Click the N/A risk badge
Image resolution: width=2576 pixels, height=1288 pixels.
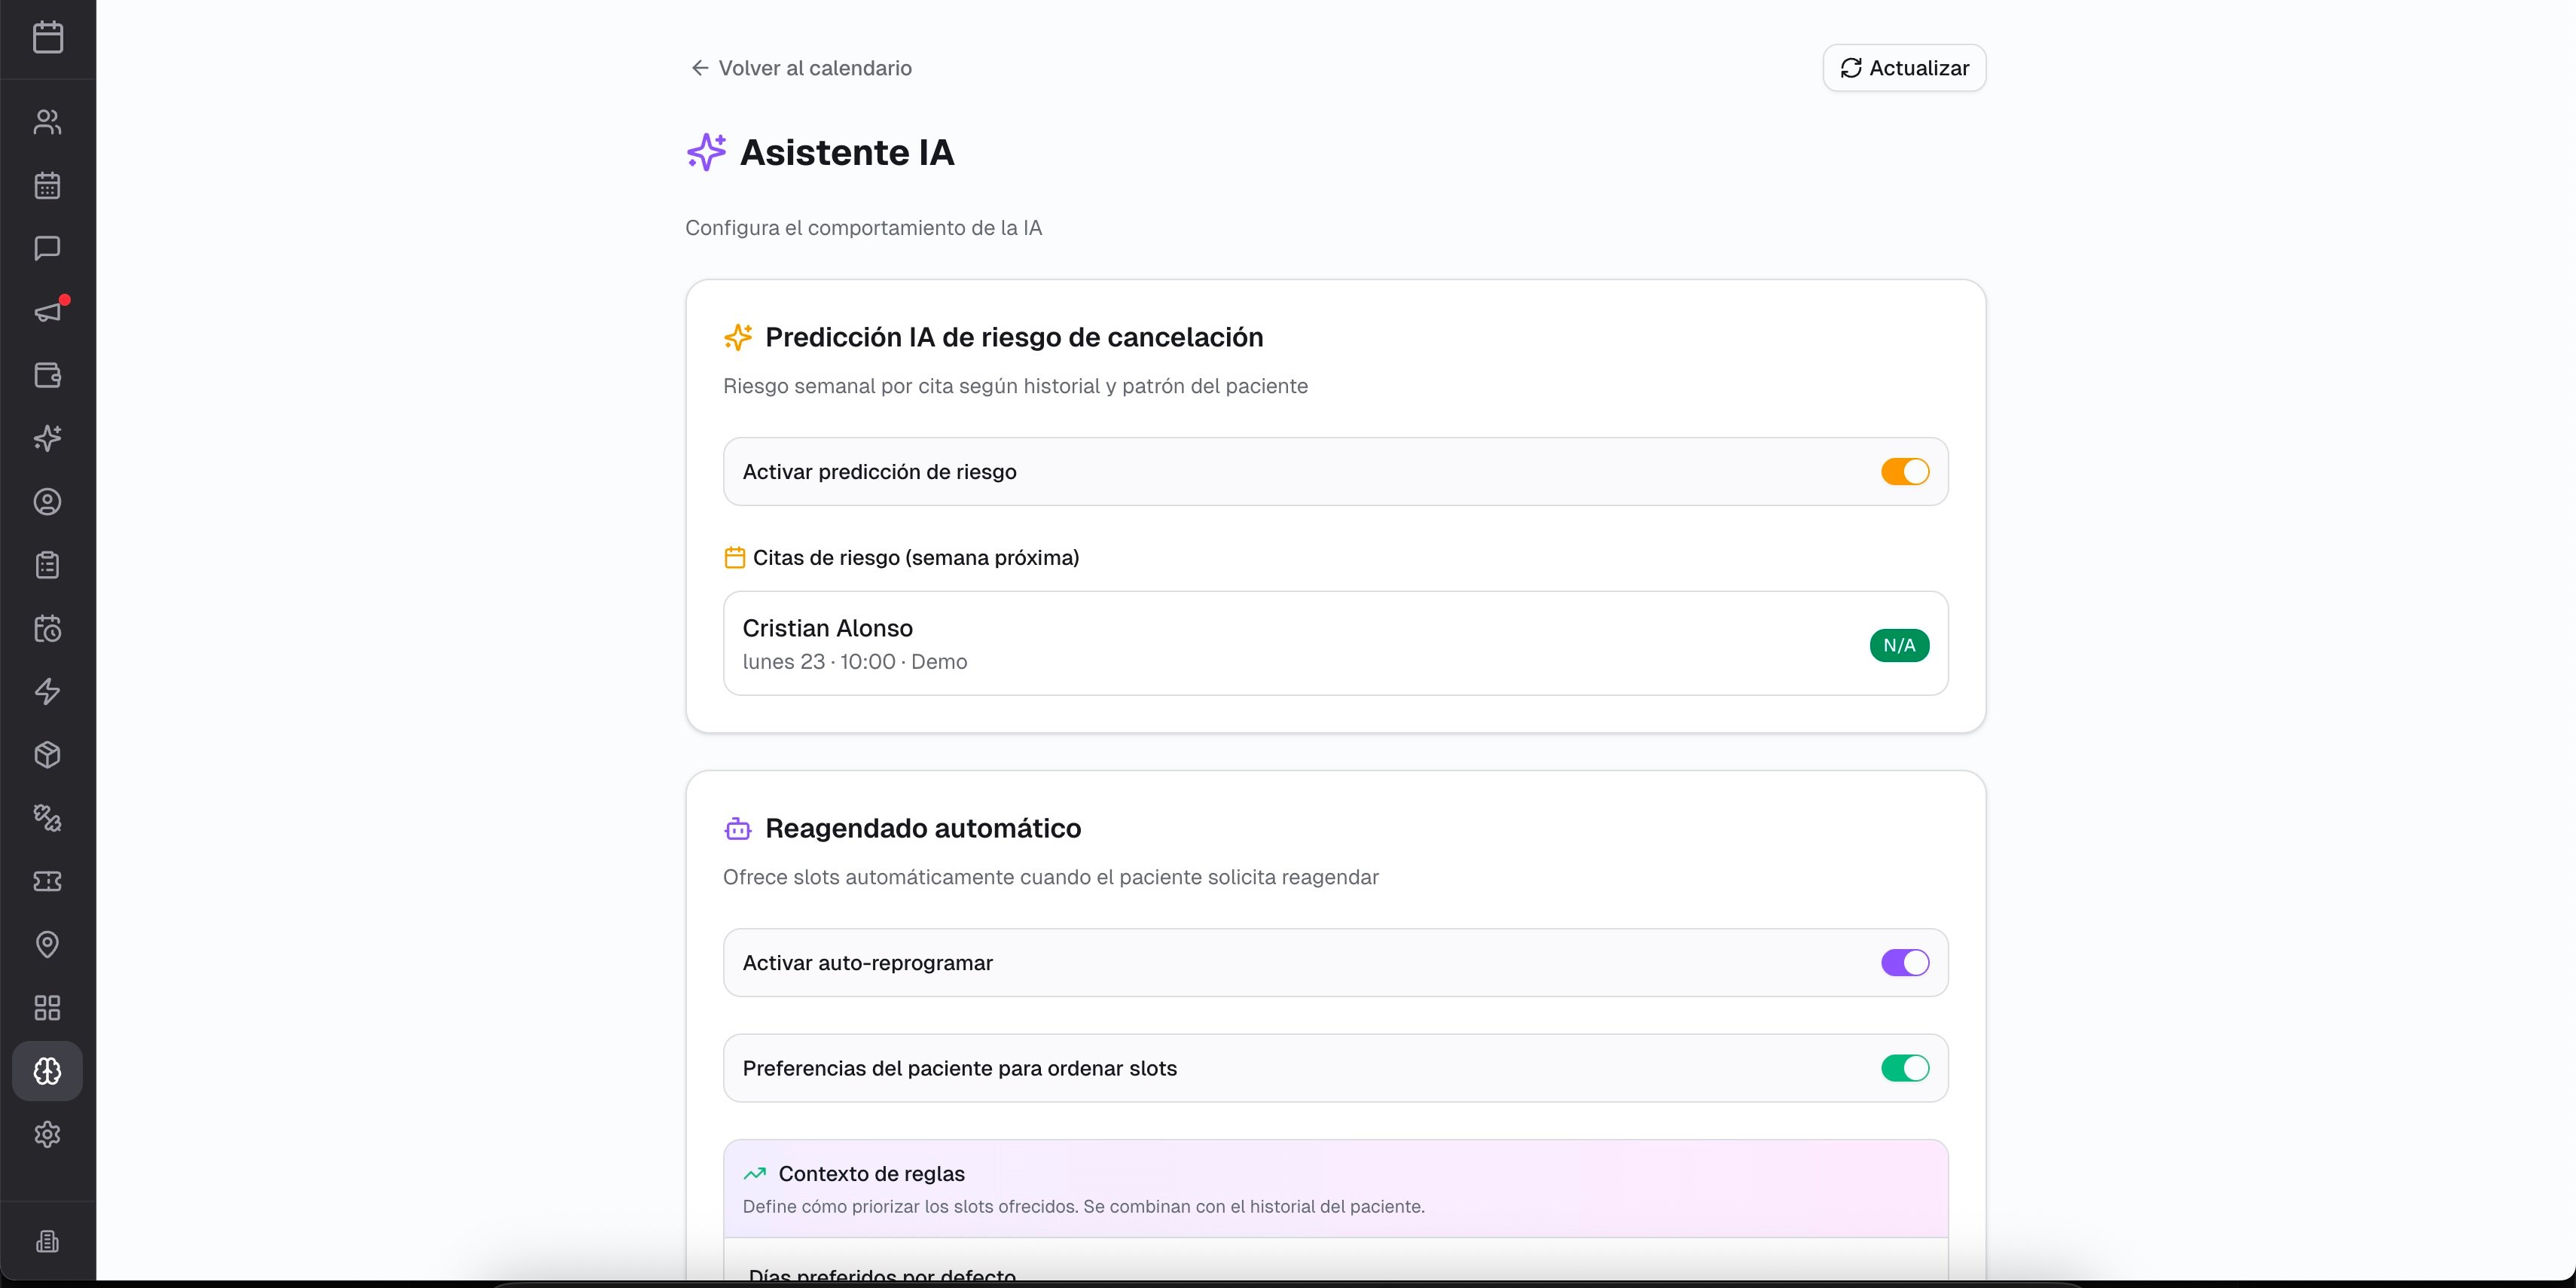click(1898, 645)
